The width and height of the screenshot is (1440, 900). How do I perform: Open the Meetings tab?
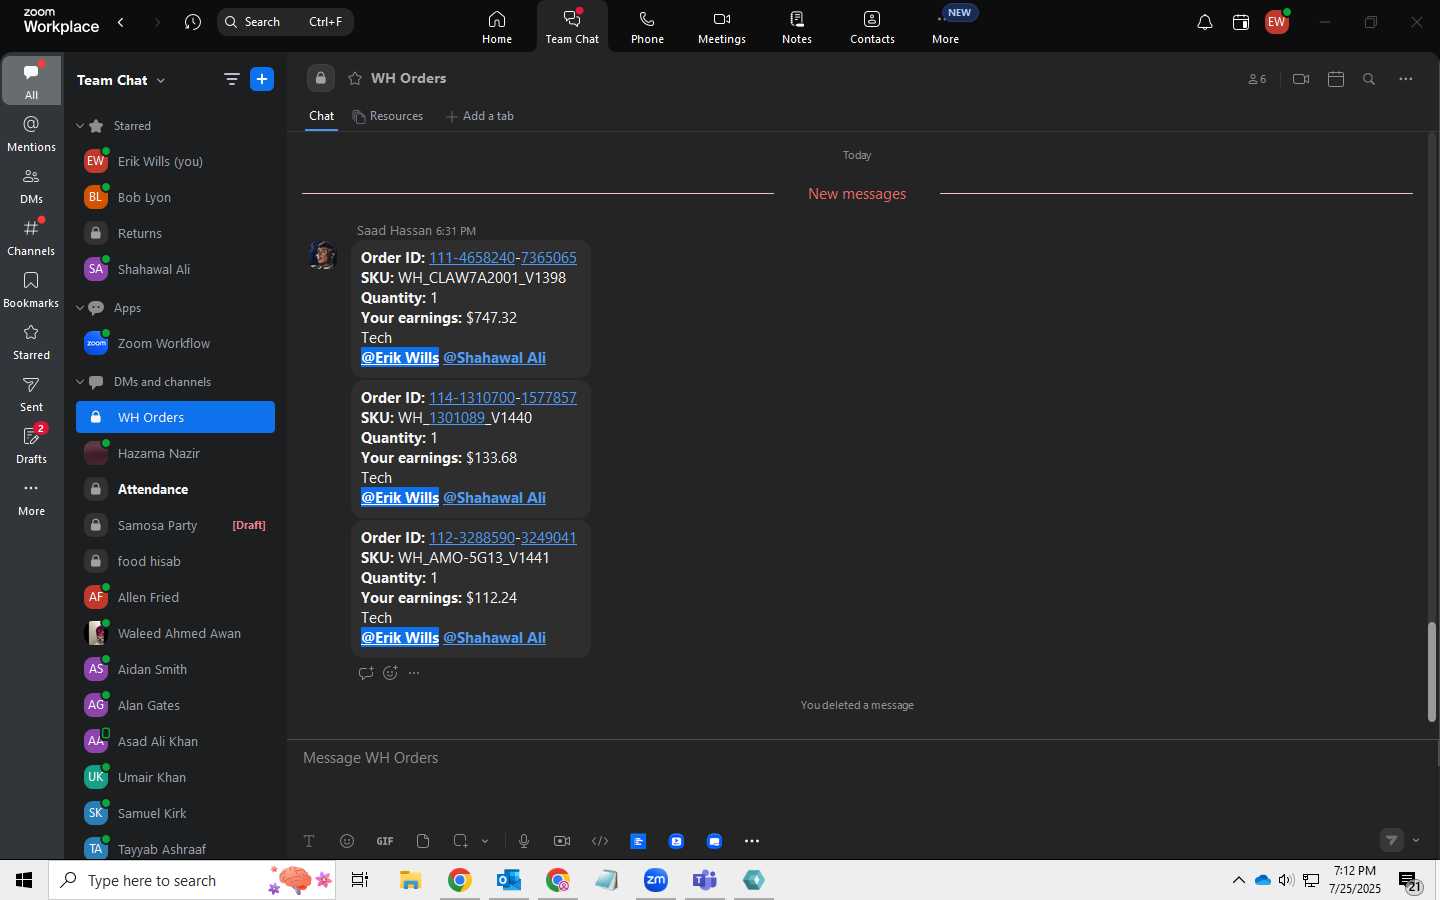722,27
